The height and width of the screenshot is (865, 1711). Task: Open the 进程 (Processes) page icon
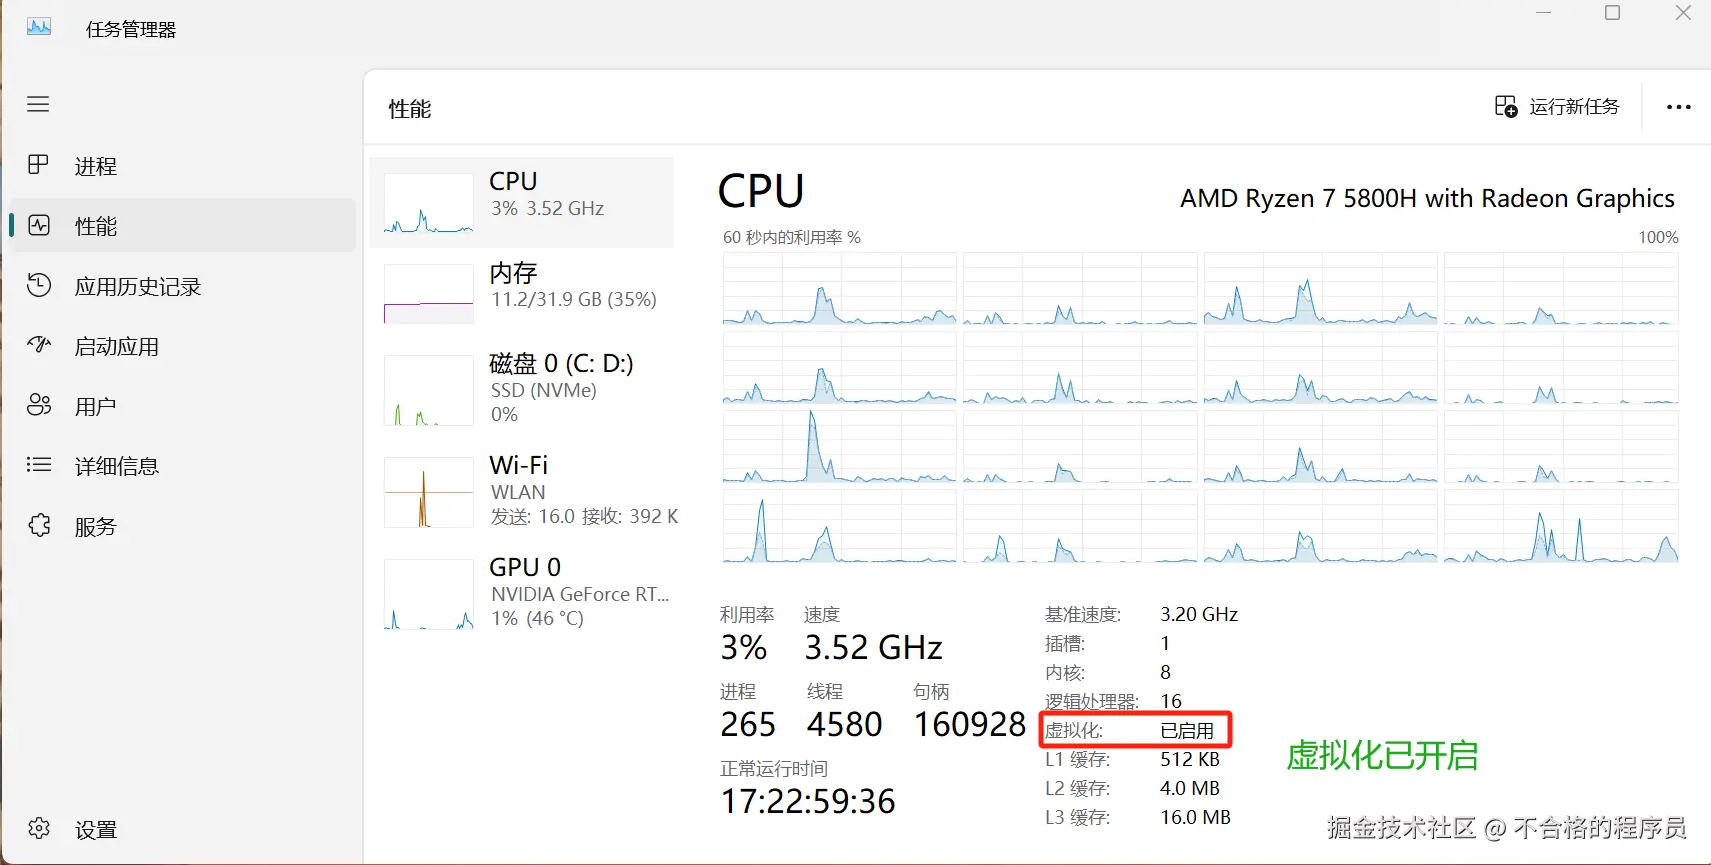point(38,165)
